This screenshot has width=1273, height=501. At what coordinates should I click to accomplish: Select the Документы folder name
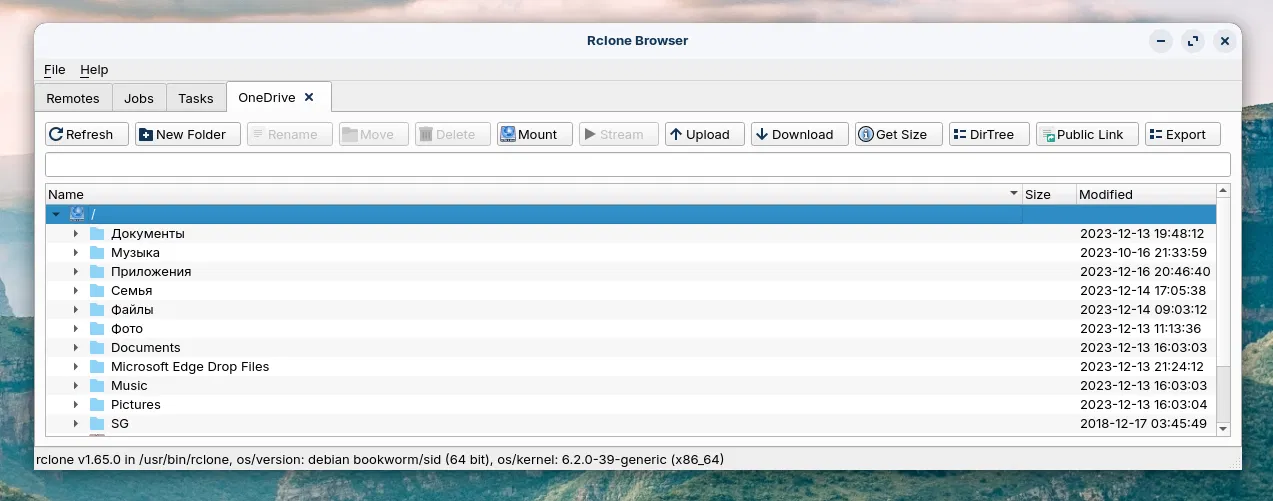148,233
